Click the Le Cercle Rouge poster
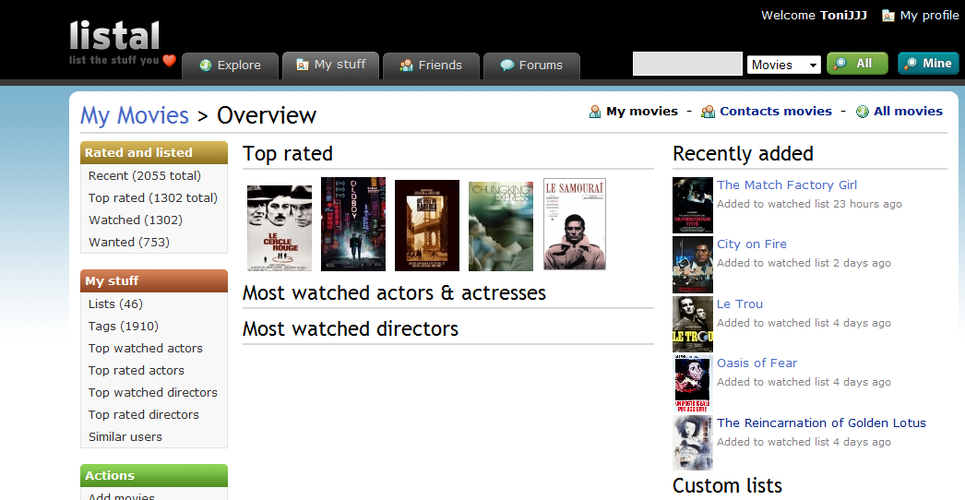The image size is (965, 500). 279,228
